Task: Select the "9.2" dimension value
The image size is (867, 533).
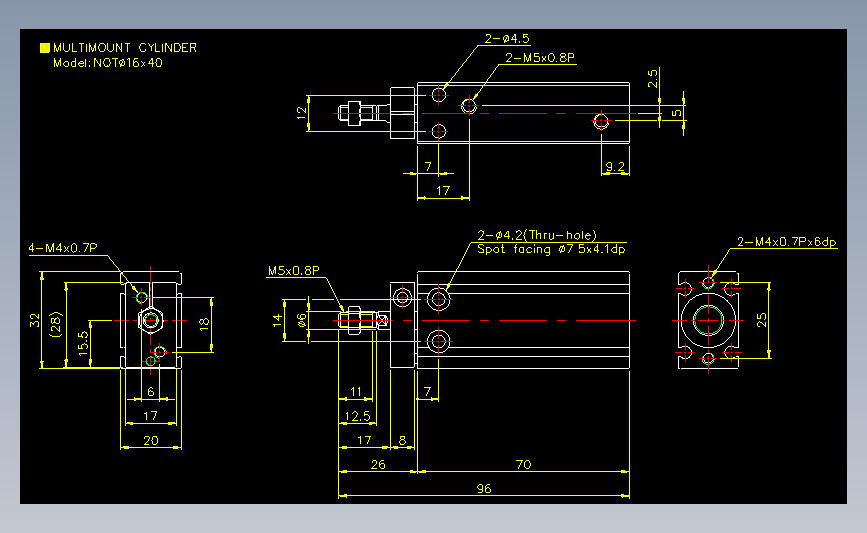Action: click(x=615, y=166)
